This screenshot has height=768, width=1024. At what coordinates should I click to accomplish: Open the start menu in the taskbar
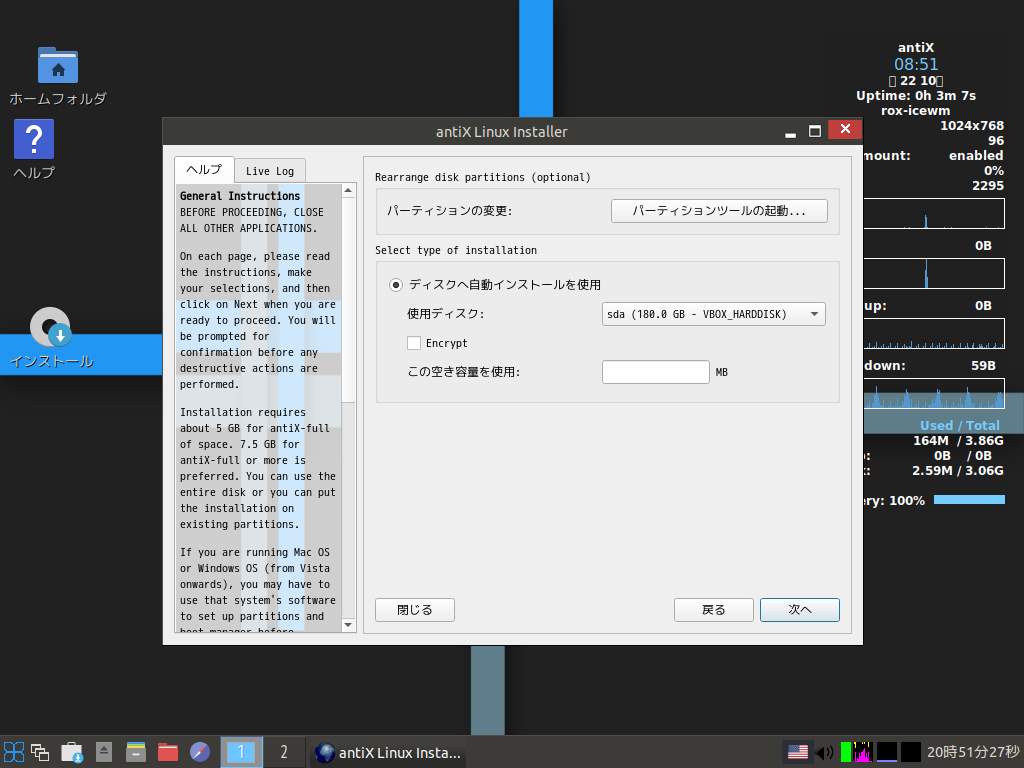click(14, 752)
